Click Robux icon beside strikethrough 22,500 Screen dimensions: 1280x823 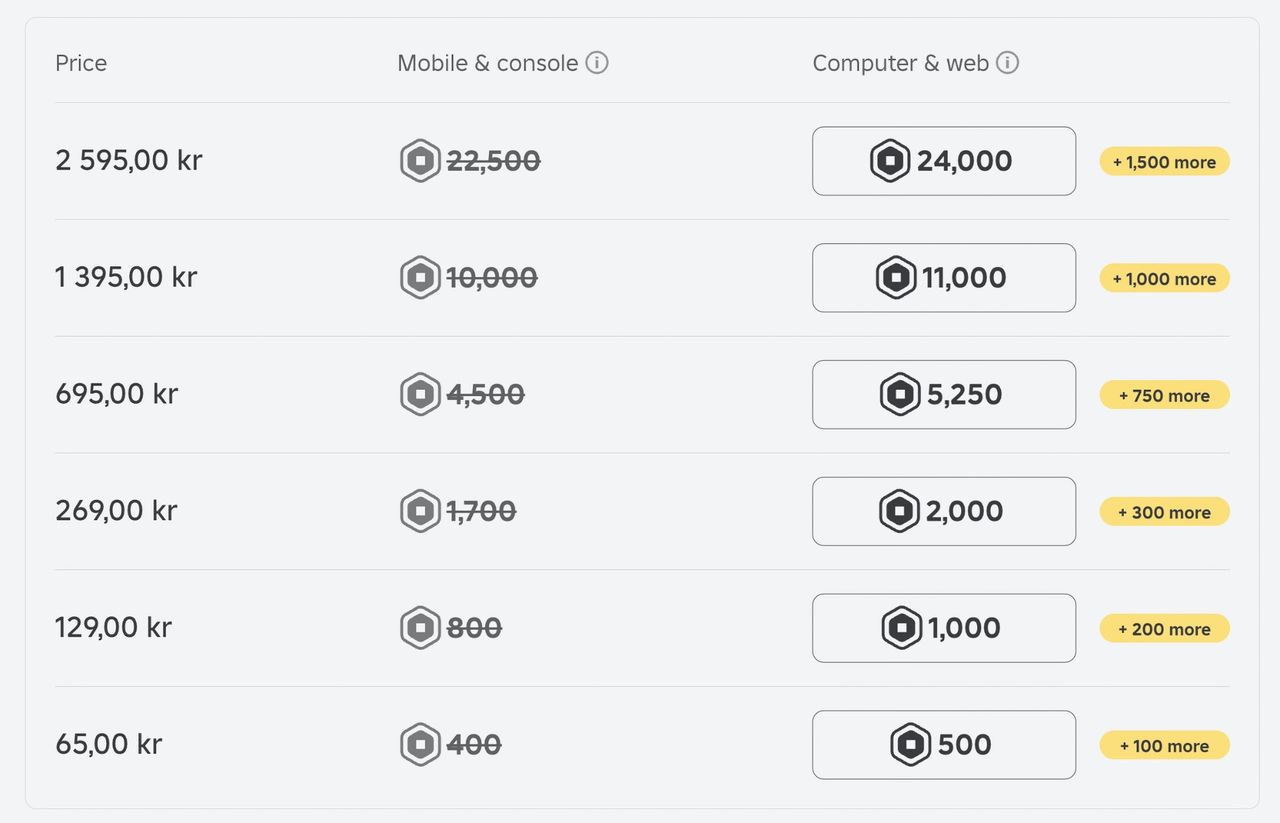tap(420, 161)
